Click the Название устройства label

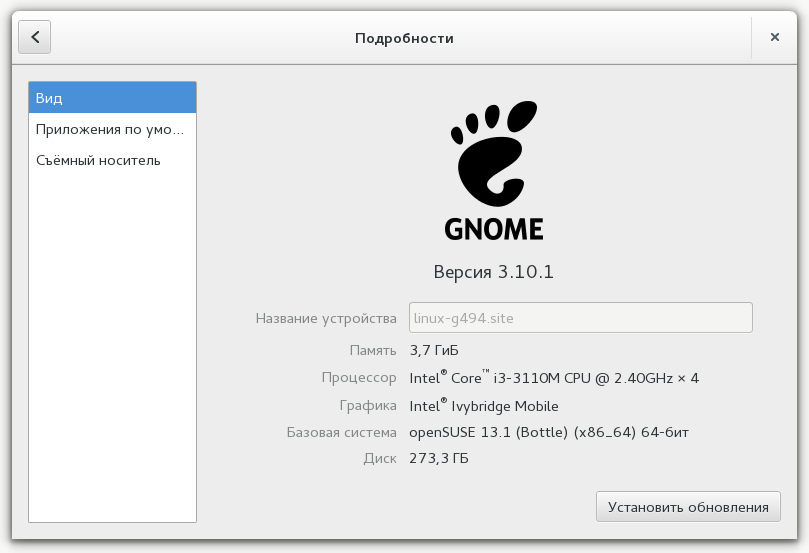(x=326, y=319)
